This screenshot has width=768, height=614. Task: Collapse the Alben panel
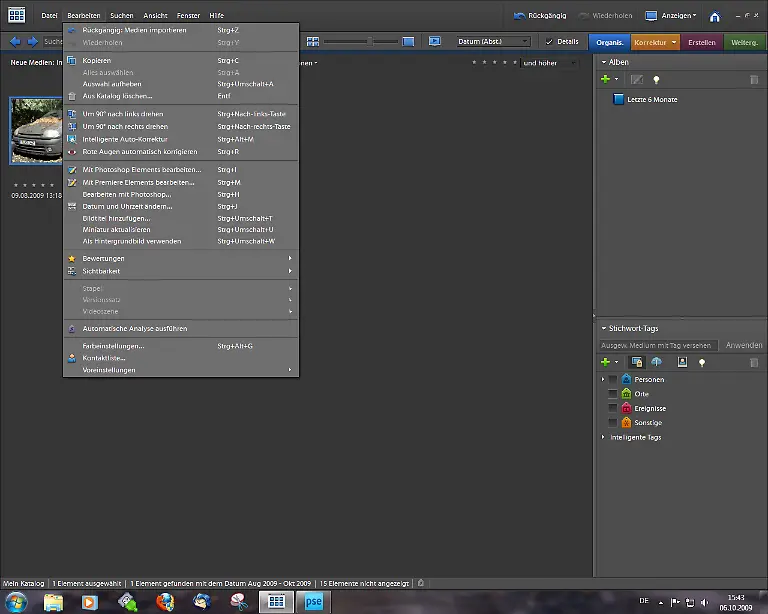[603, 62]
